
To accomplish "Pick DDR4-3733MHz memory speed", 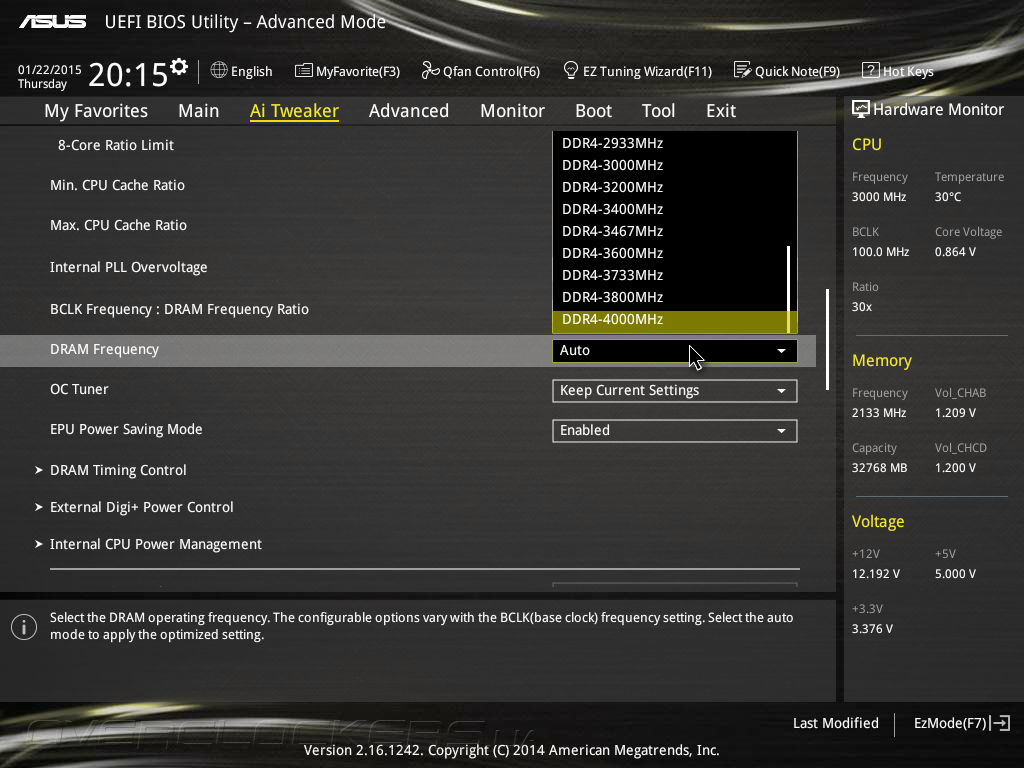I will [x=670, y=276].
